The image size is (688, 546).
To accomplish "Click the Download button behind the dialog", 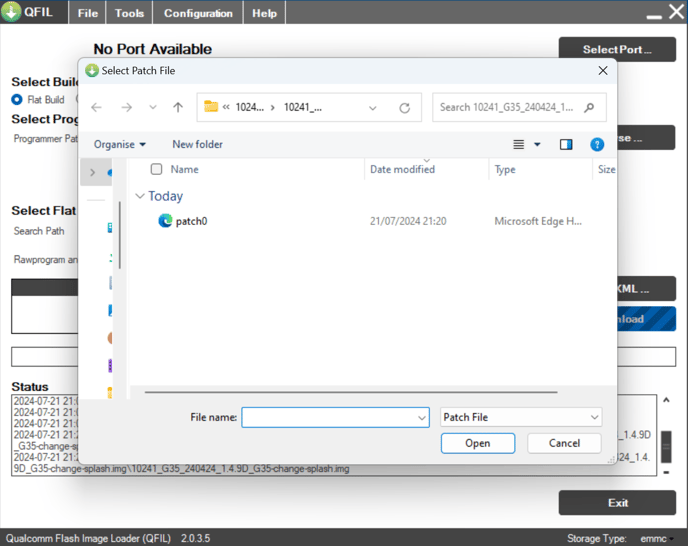I will (646, 319).
